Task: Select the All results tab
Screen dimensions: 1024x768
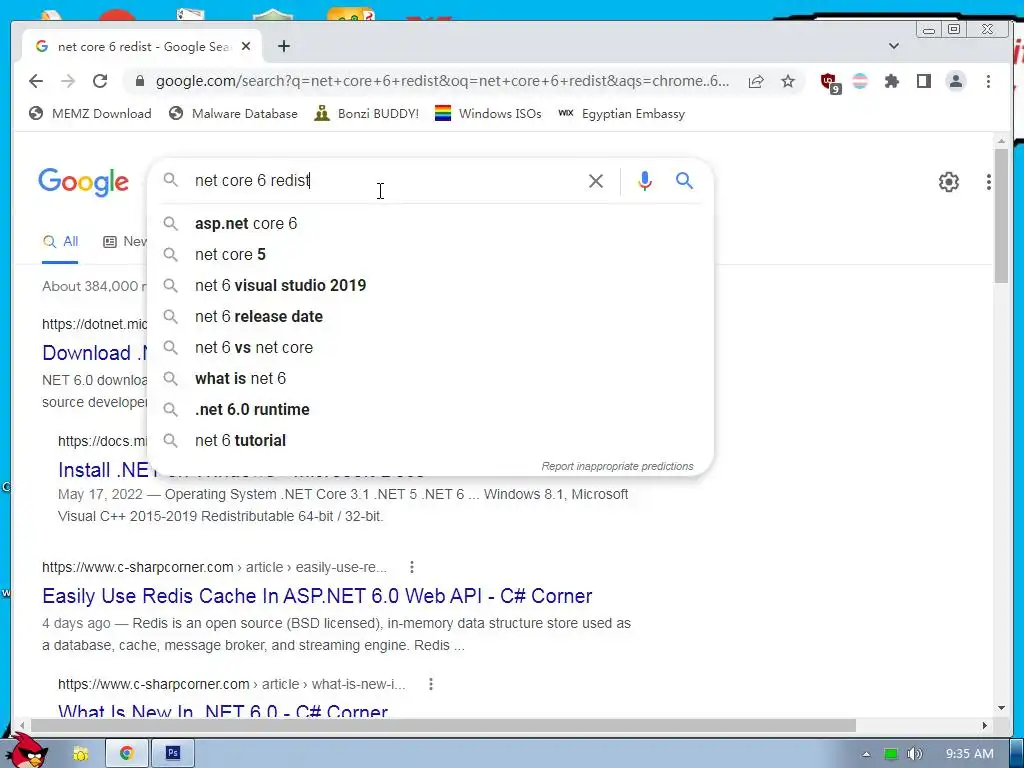Action: 60,242
